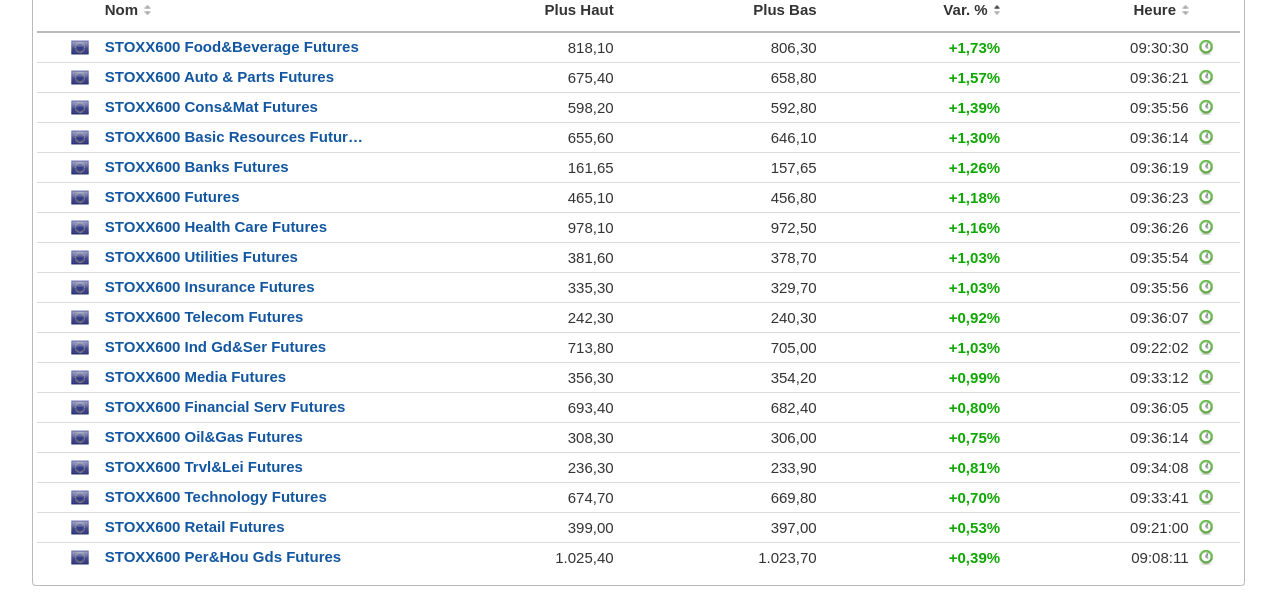Click the flag icon beside Technology Futures
This screenshot has height=605, width=1267.
(80, 498)
